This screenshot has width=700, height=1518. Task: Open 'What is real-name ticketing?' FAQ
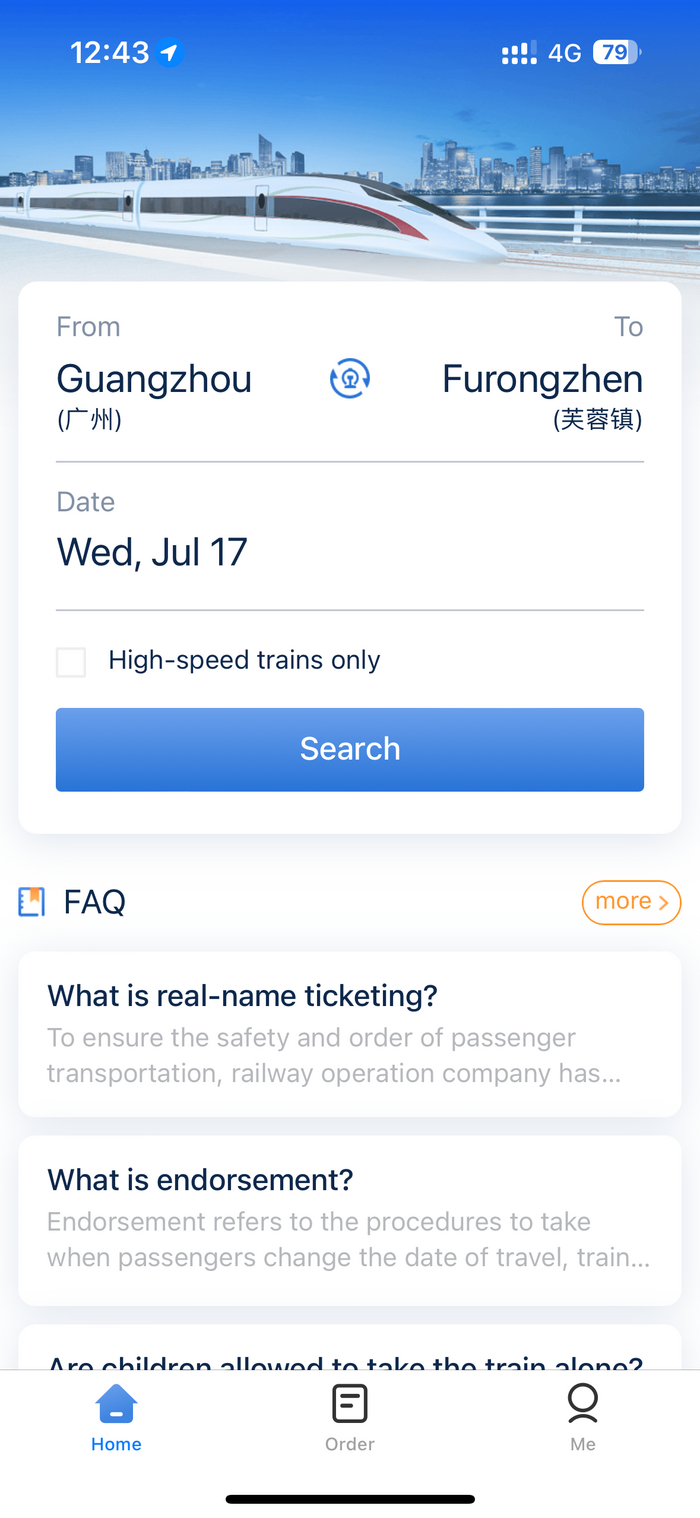(350, 1034)
